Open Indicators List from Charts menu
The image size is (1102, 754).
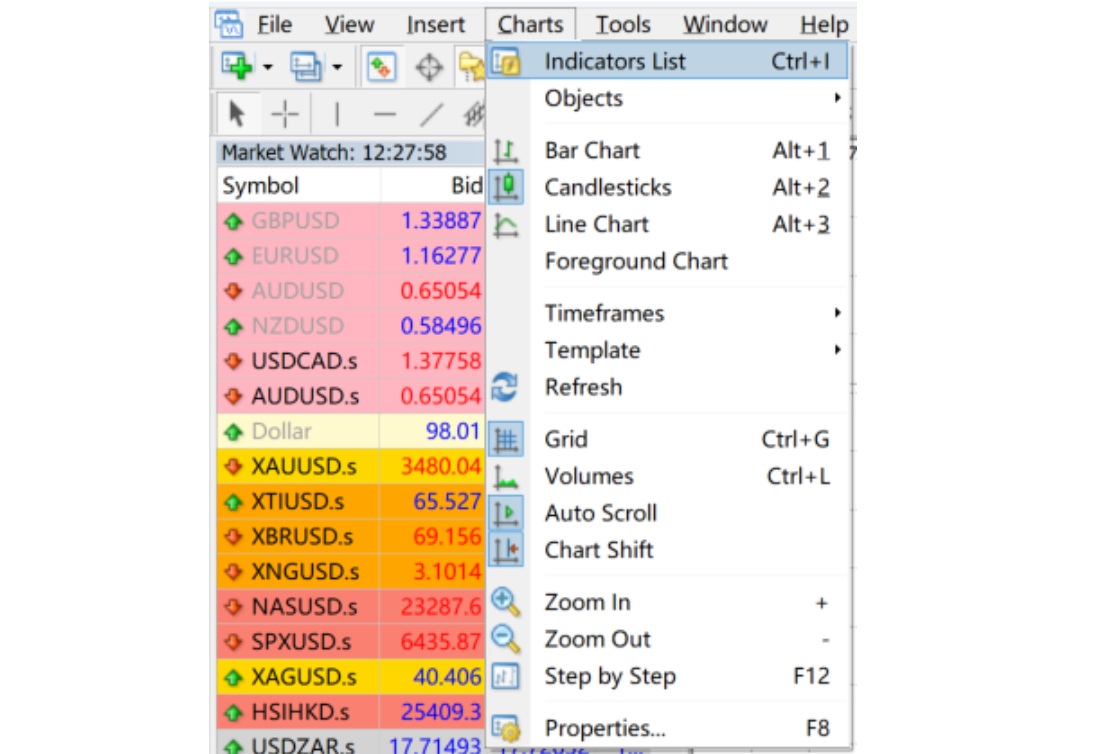click(667, 61)
